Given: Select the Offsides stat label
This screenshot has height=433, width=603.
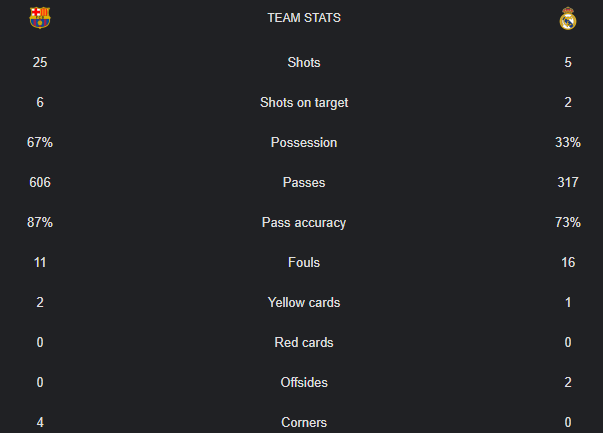Looking at the screenshot, I should click(x=304, y=382).
